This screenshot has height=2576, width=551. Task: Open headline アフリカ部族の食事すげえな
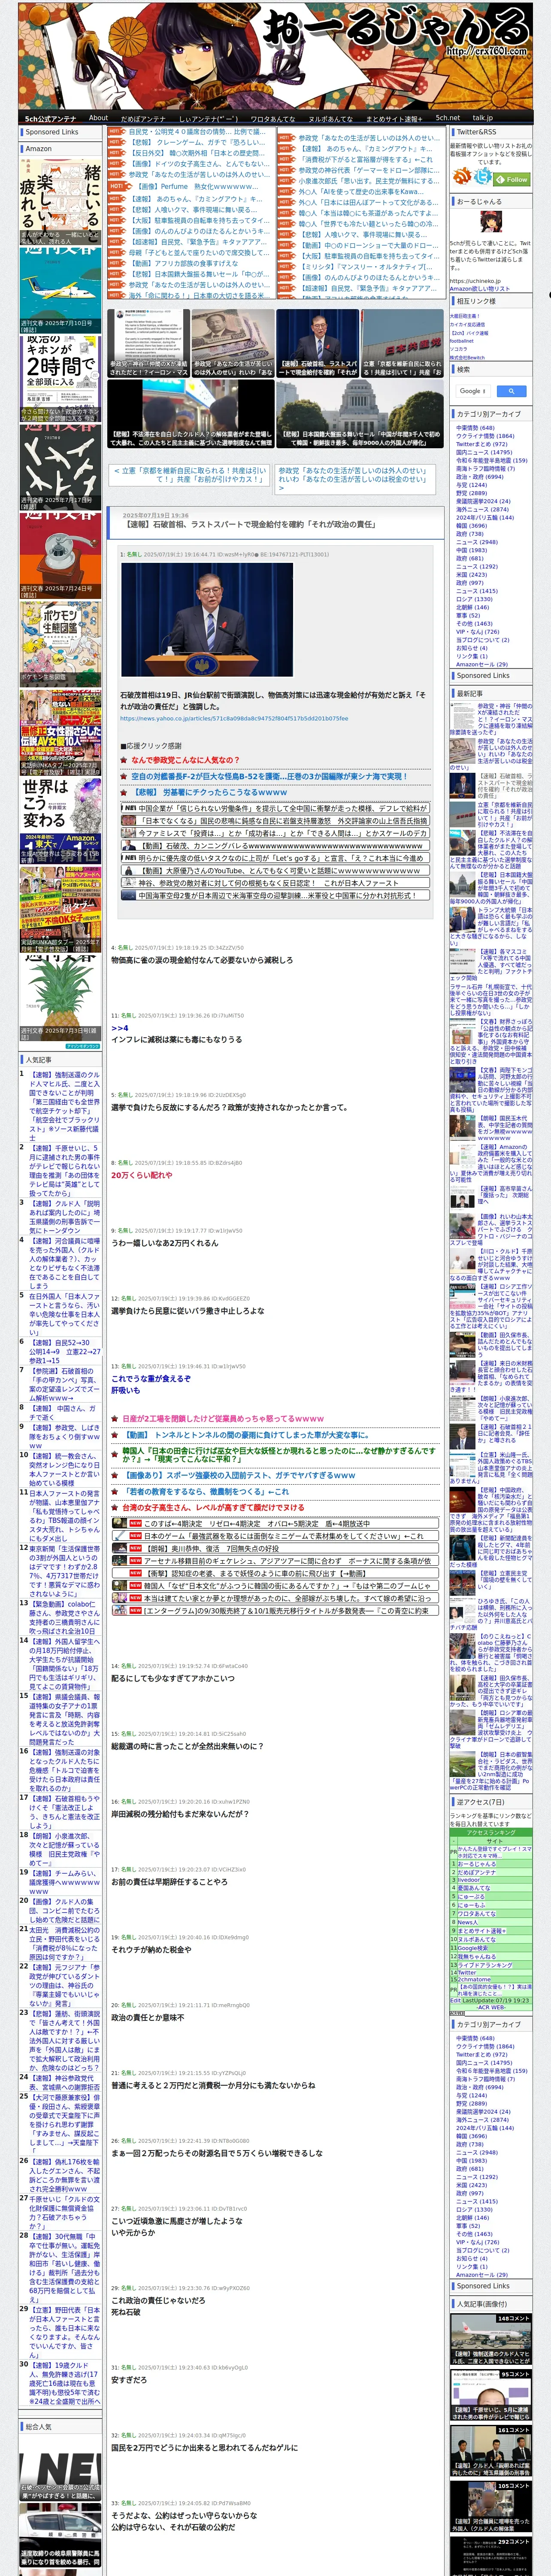click(x=183, y=263)
